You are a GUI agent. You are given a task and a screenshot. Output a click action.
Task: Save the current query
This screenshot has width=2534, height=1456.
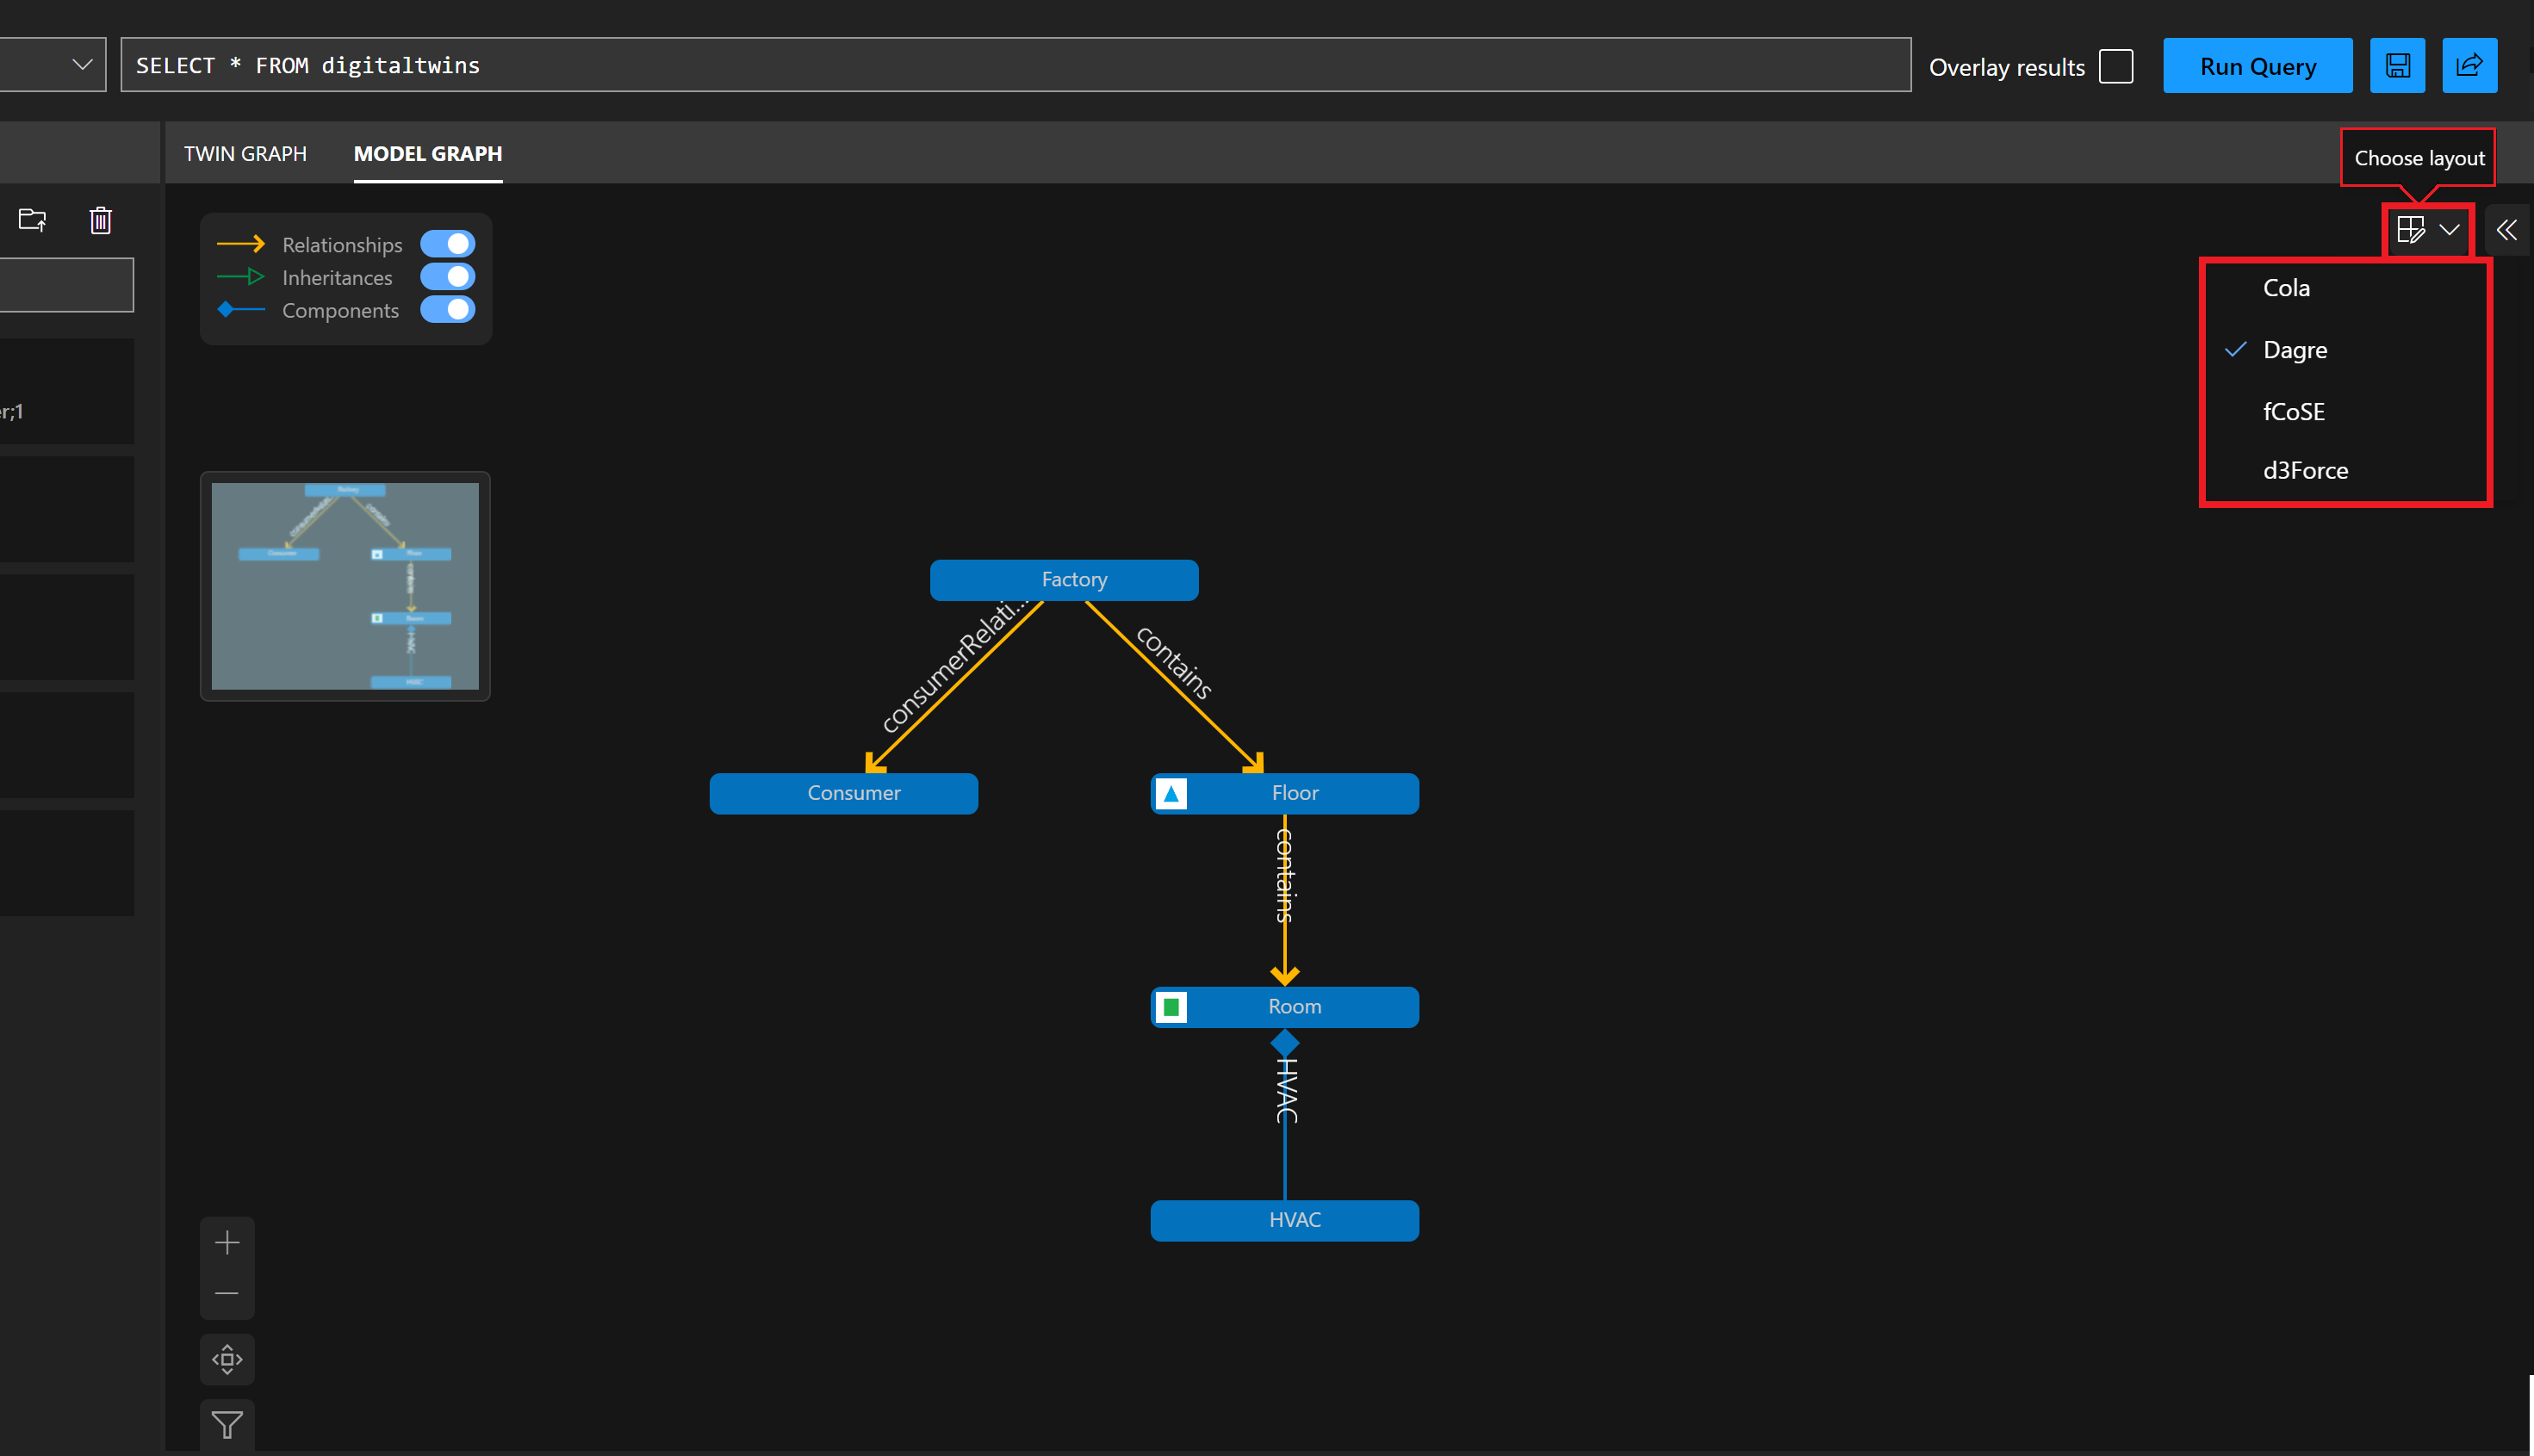click(x=2397, y=64)
